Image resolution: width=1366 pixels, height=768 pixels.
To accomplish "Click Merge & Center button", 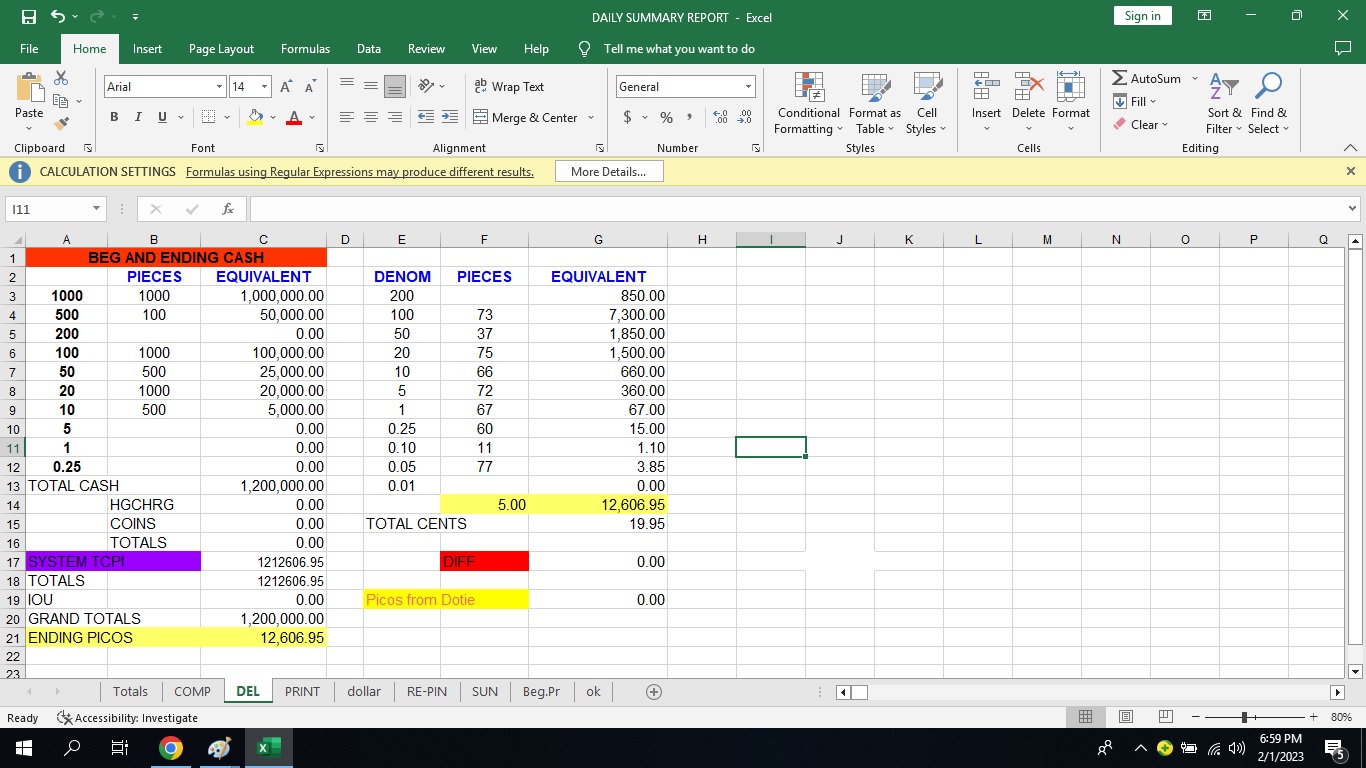I will tap(526, 118).
